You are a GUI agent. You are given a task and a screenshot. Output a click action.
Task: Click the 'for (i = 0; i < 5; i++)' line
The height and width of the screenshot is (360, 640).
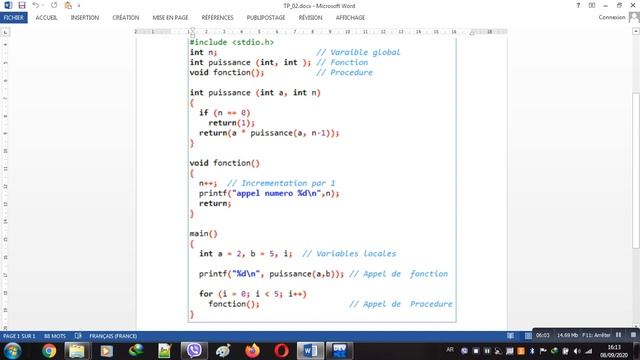pos(253,294)
